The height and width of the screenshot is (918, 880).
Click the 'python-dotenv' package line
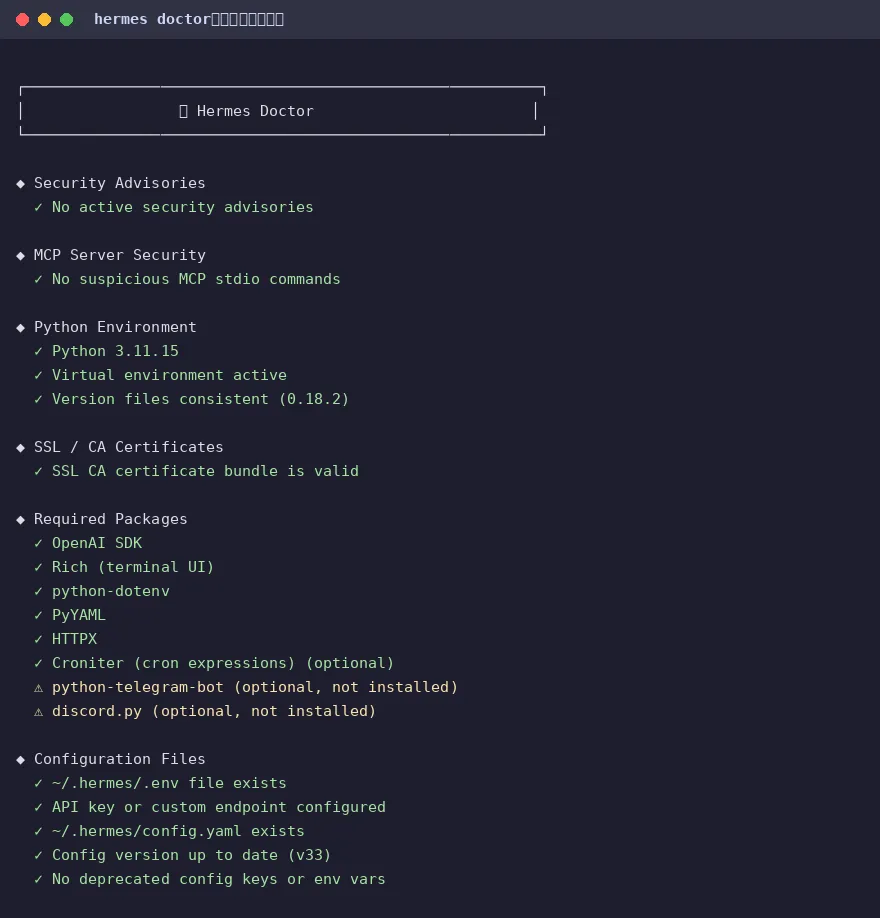pos(111,591)
